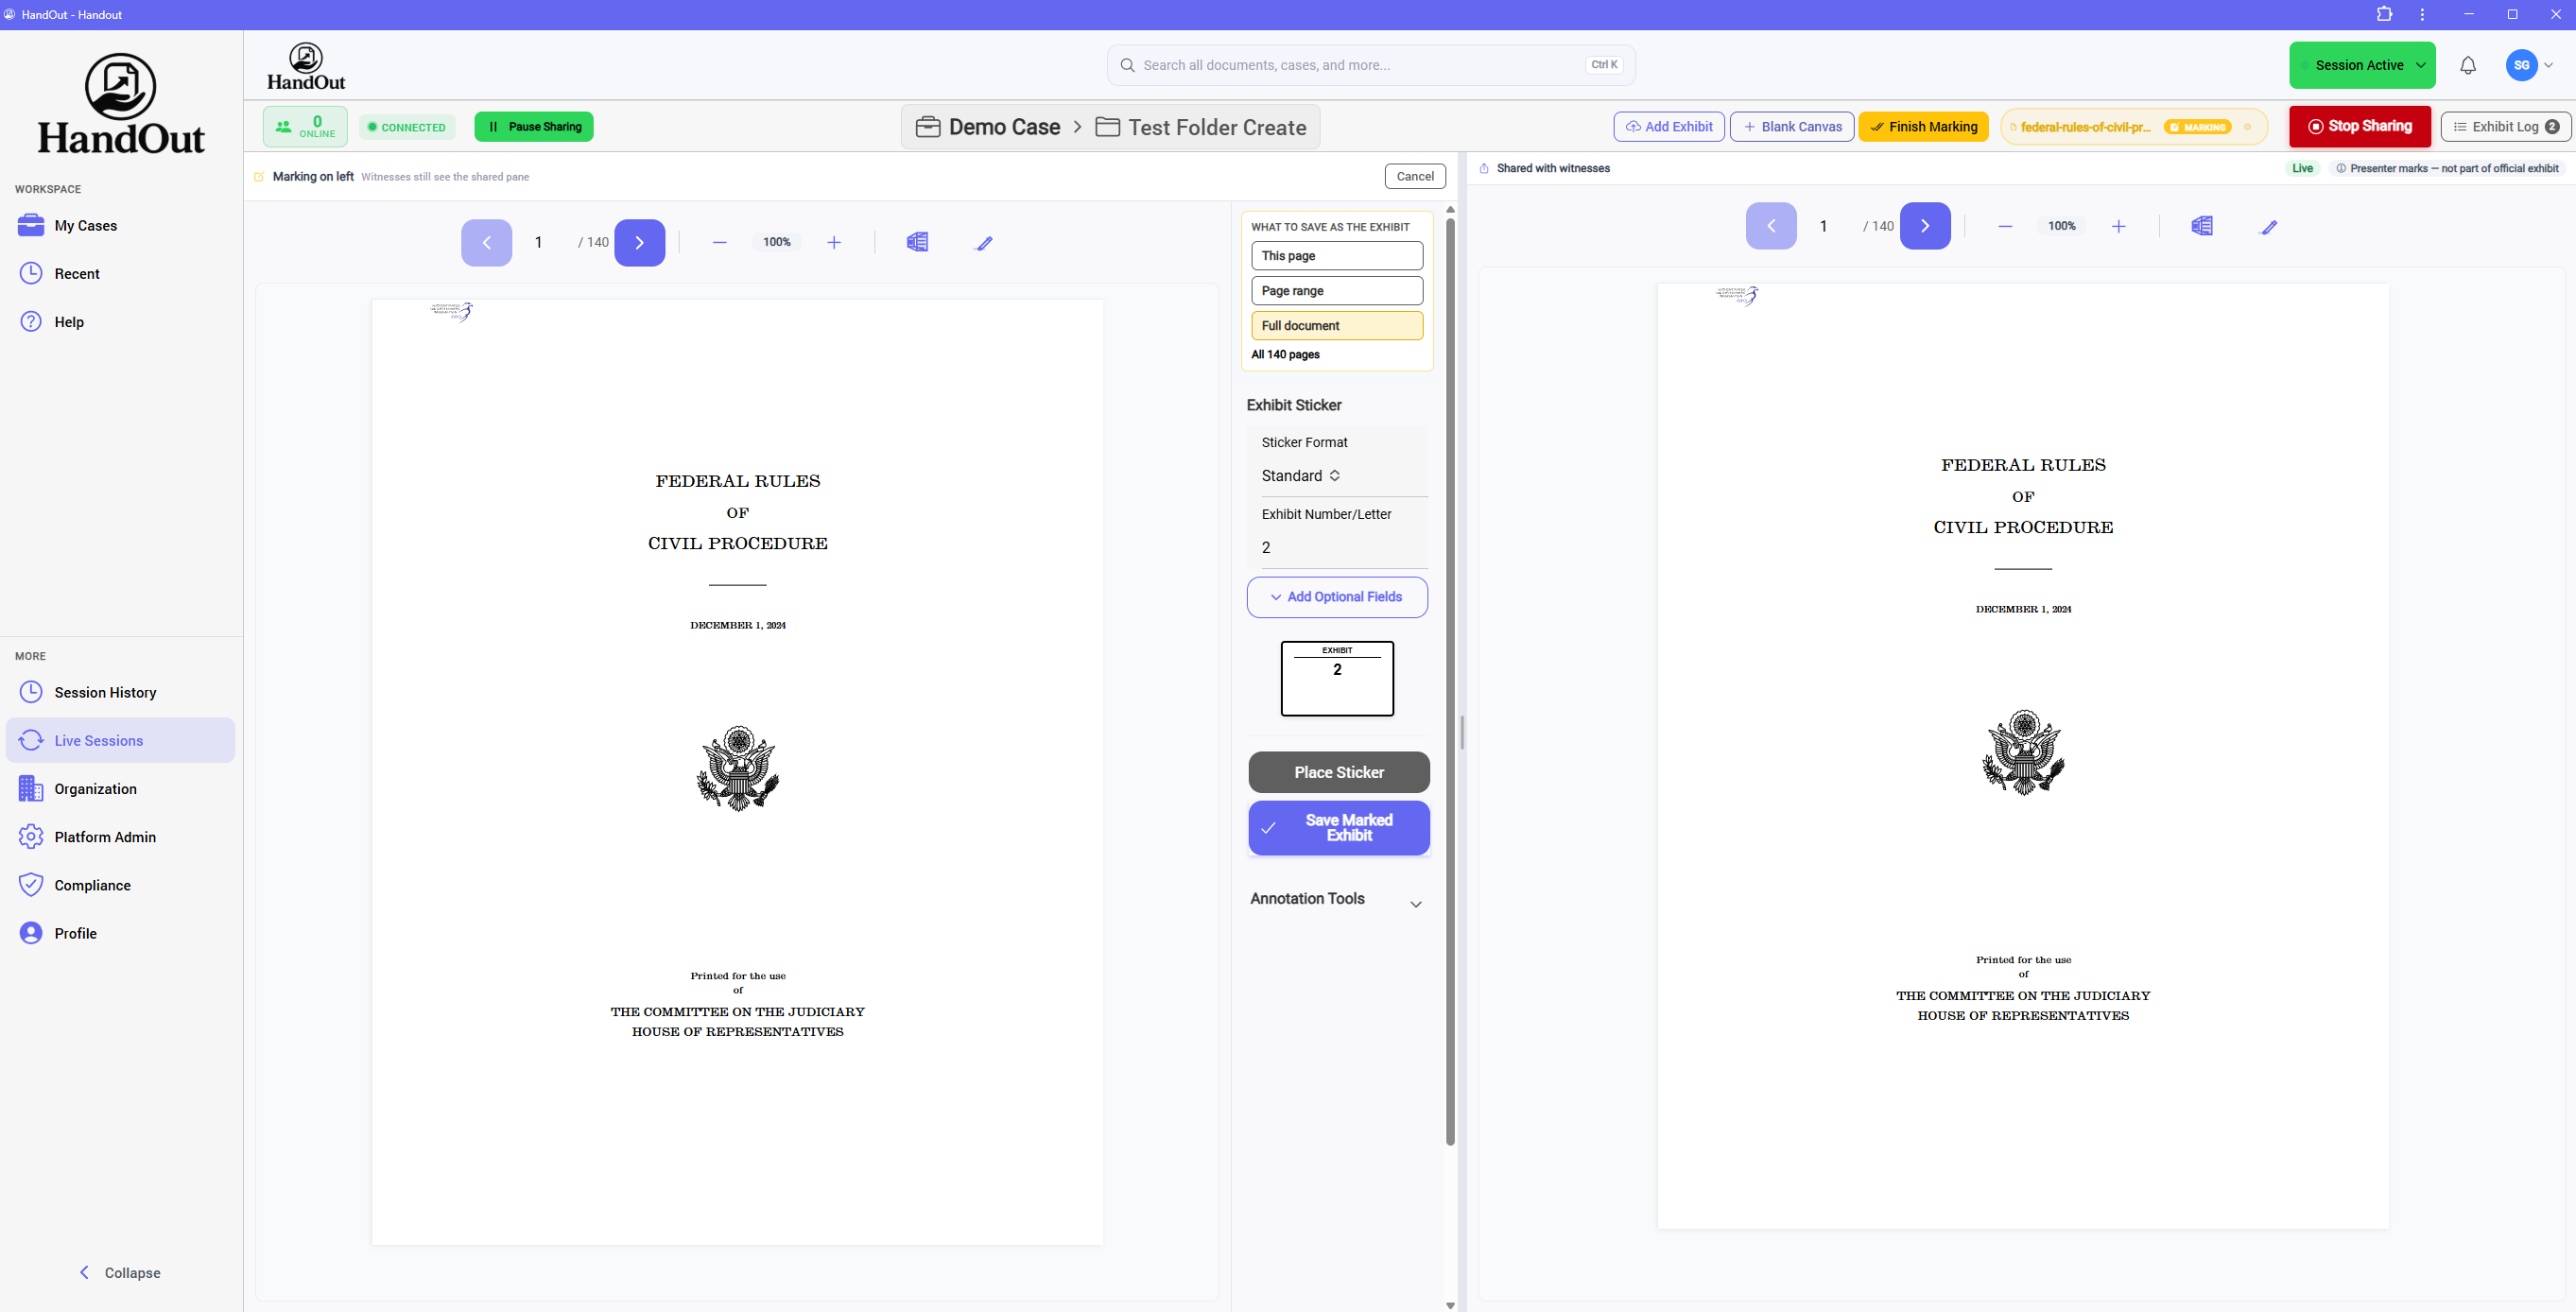Image resolution: width=2576 pixels, height=1312 pixels.
Task: Navigate to Demo Case breadcrumb
Action: pyautogui.click(x=1004, y=127)
